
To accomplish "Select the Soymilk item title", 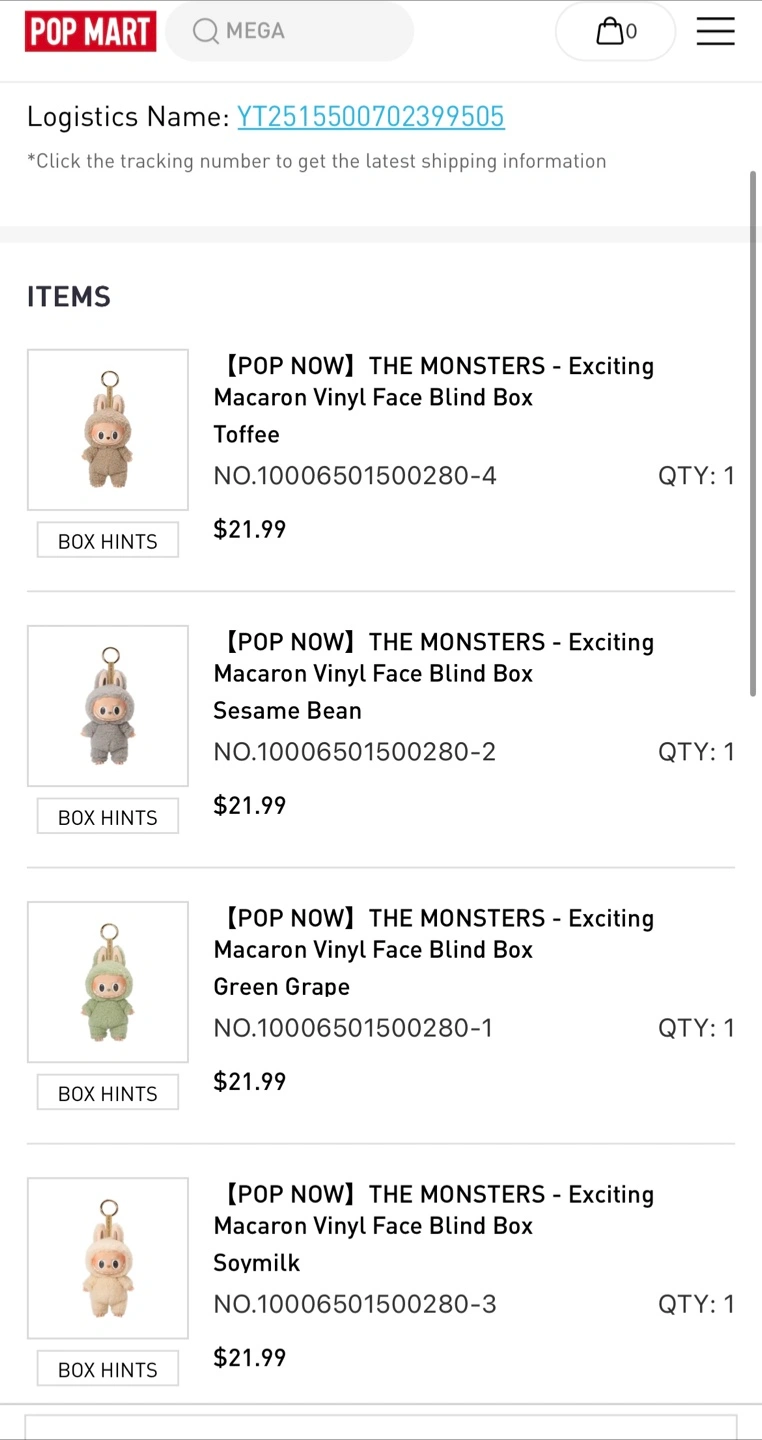I will [x=433, y=1209].
